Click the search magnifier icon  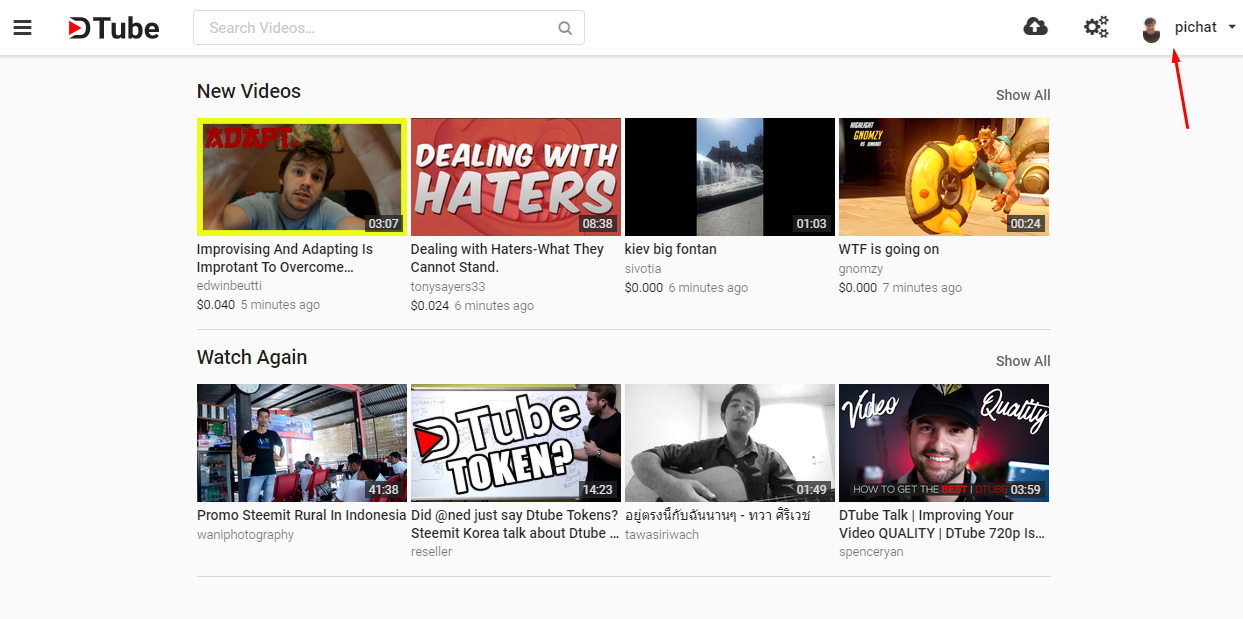565,28
